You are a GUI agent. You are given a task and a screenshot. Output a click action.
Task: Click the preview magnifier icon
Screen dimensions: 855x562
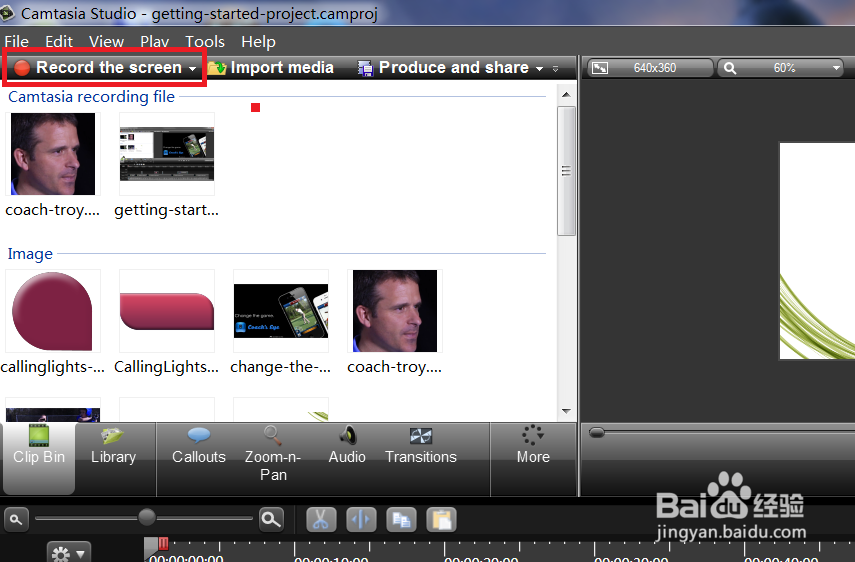click(x=730, y=68)
